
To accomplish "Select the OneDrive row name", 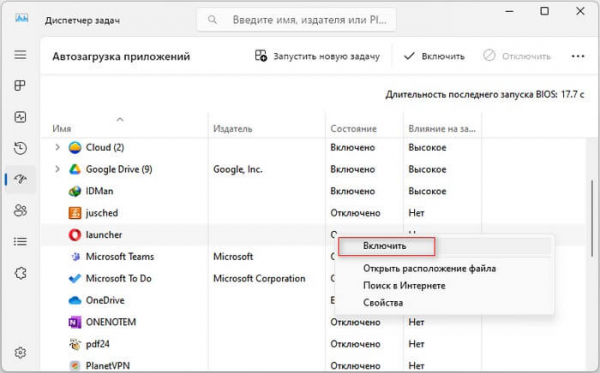I will point(105,300).
